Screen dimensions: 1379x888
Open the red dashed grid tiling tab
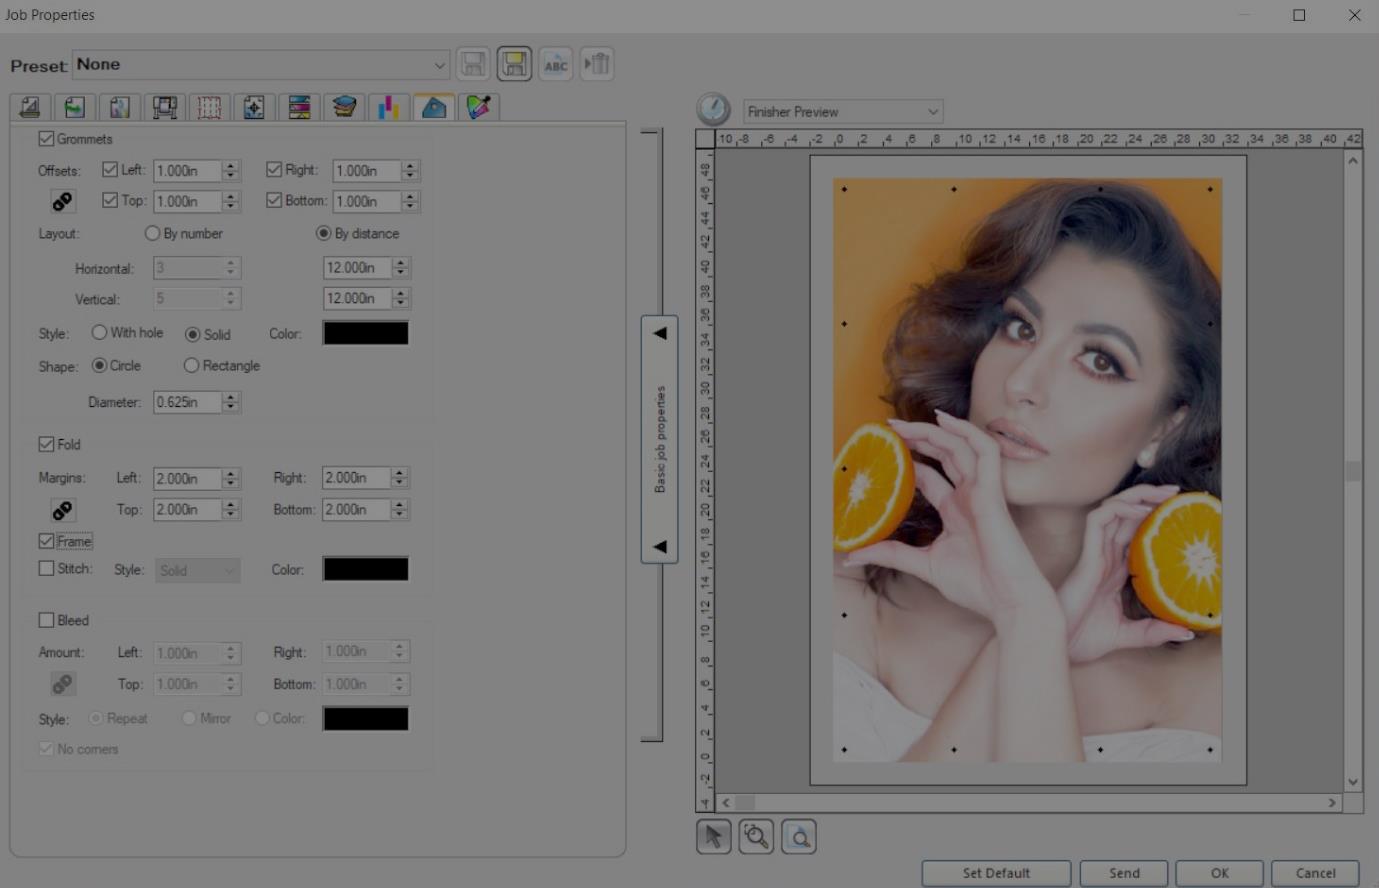pyautogui.click(x=209, y=107)
